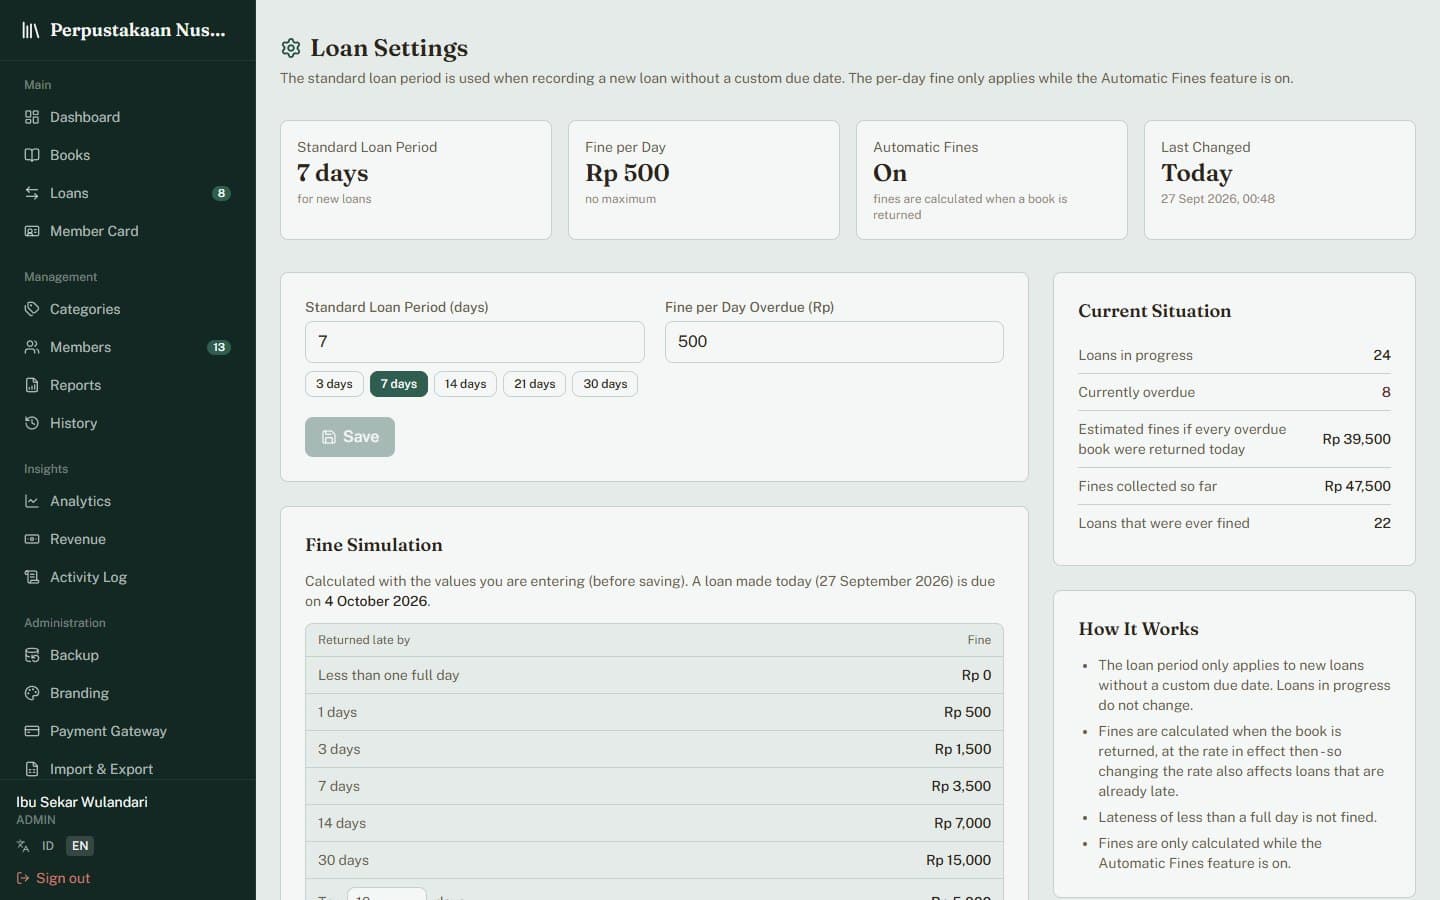Click the Revenue banknote icon
Viewport: 1440px width, 900px height.
tap(32, 539)
